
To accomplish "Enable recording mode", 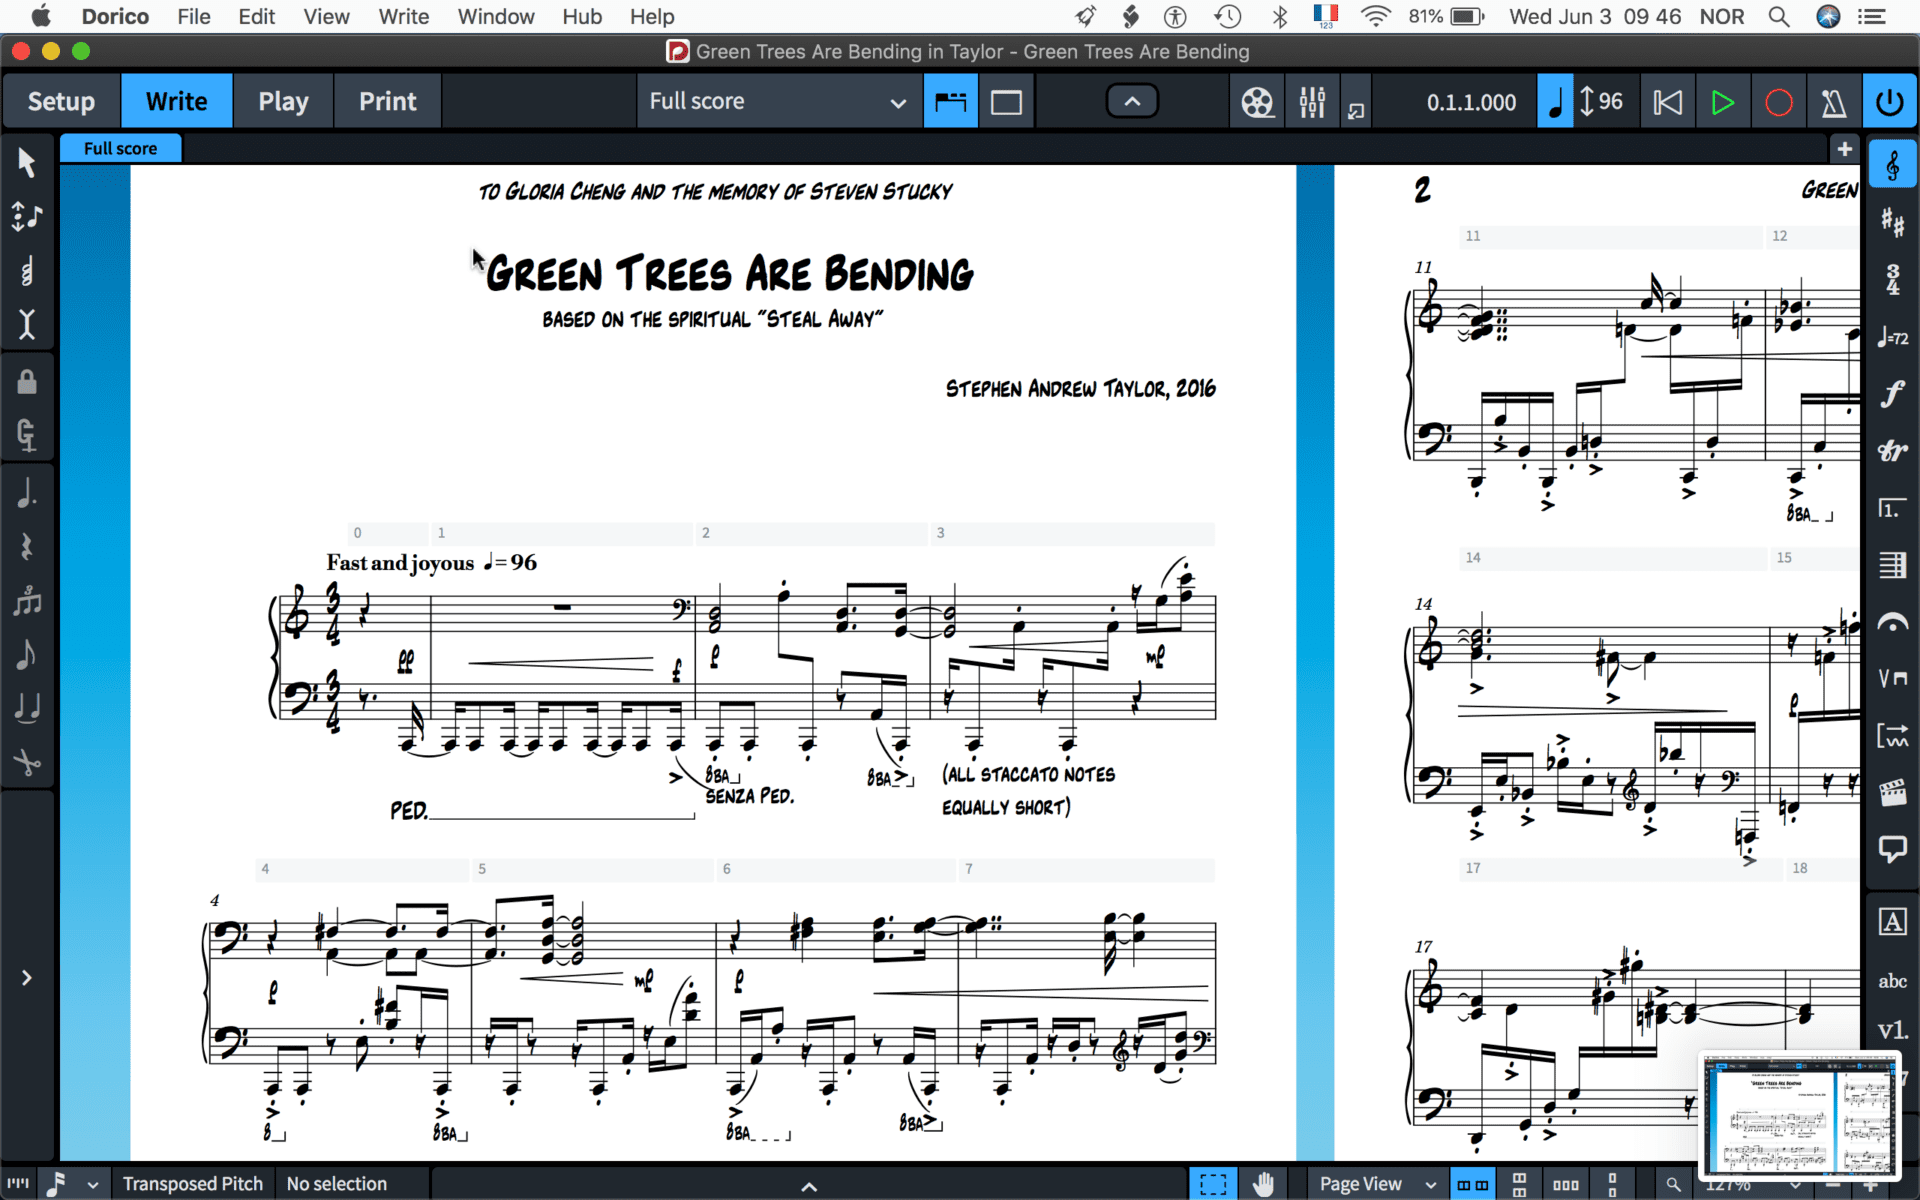I will coord(1778,101).
